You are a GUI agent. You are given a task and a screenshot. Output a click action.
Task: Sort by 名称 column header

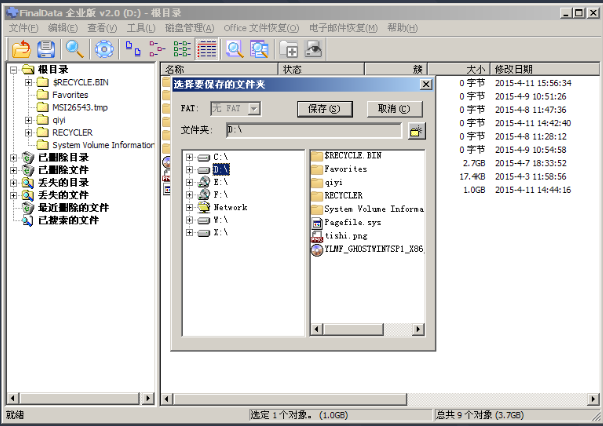pos(219,70)
